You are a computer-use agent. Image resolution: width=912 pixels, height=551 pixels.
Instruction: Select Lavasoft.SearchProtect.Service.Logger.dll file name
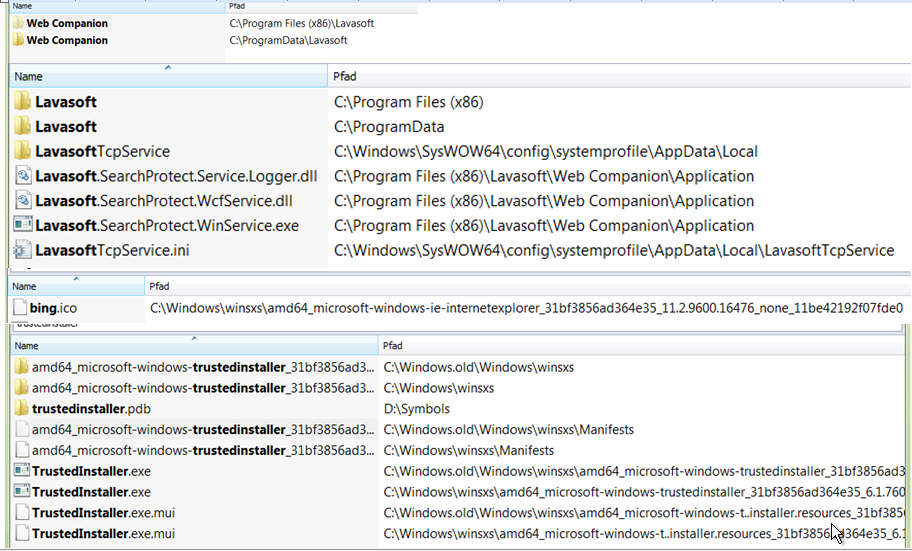click(x=176, y=176)
